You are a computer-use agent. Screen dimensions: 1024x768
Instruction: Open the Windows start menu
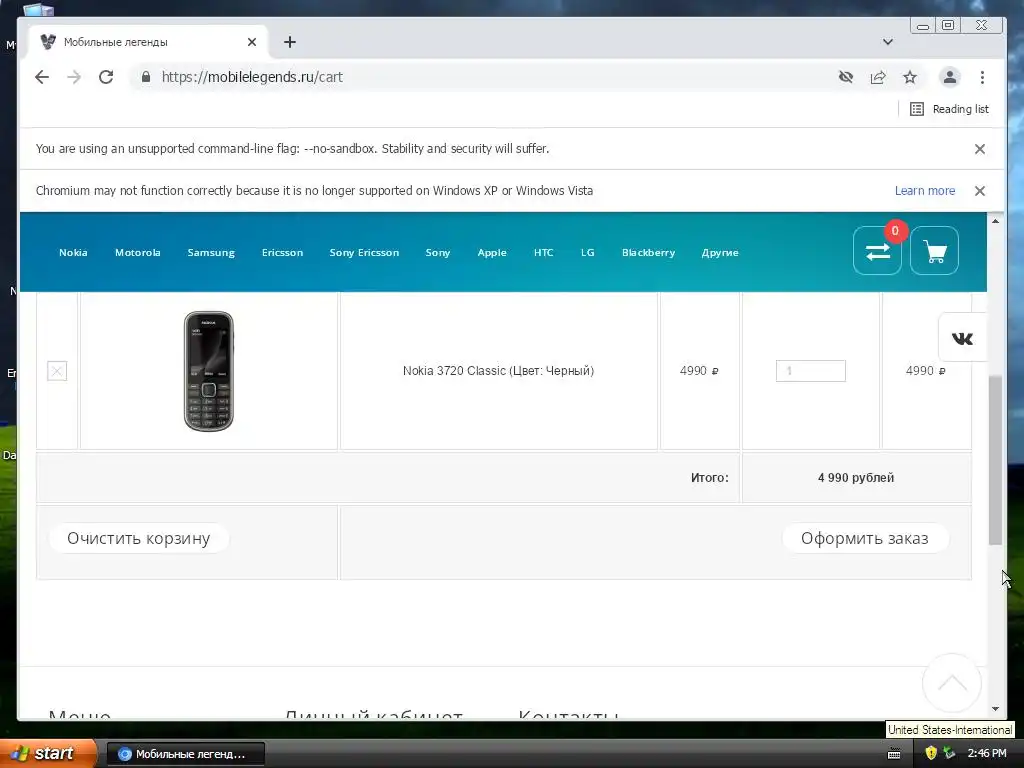[x=48, y=753]
